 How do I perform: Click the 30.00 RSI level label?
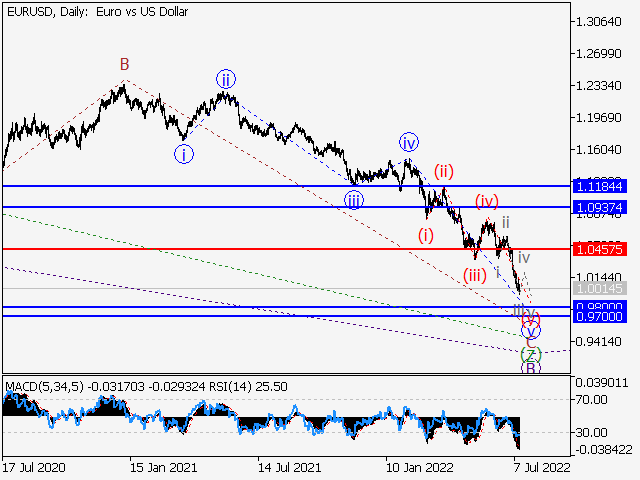click(x=591, y=432)
